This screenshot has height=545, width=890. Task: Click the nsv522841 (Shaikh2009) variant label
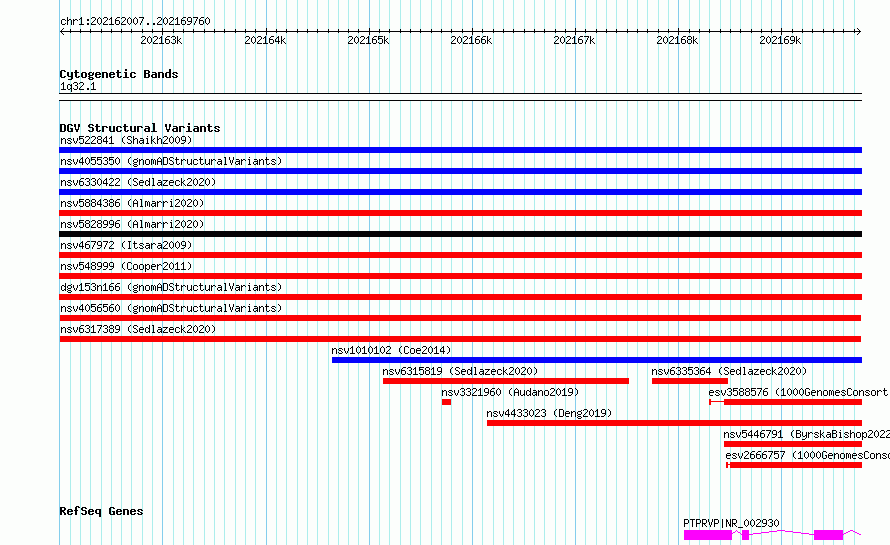126,140
